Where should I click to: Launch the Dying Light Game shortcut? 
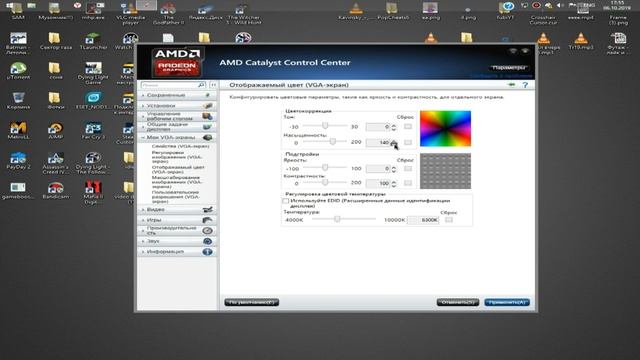click(x=93, y=73)
